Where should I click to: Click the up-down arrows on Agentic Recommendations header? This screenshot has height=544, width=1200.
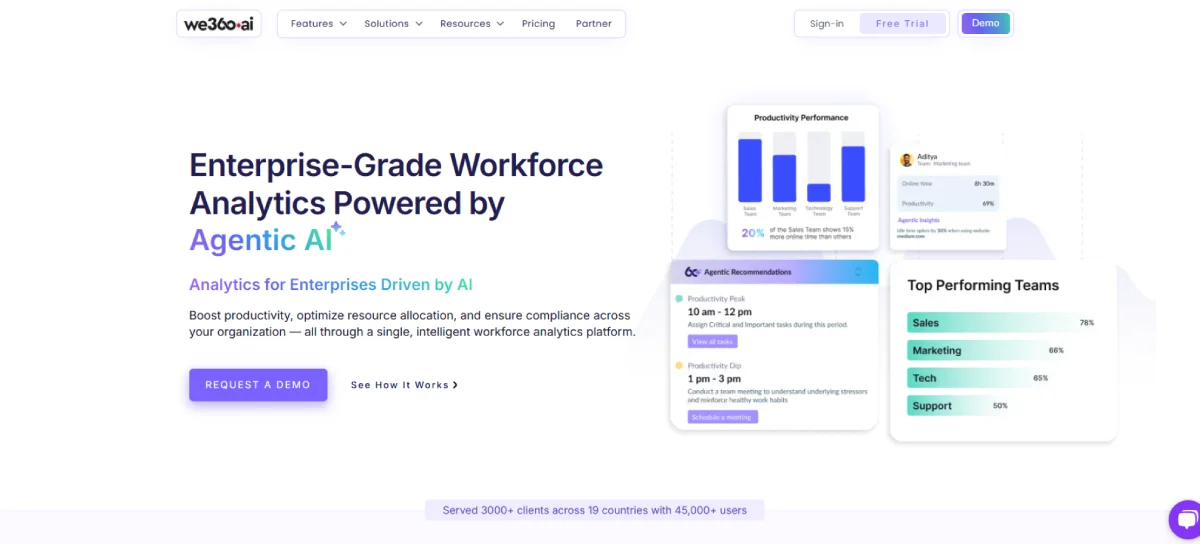coord(857,272)
